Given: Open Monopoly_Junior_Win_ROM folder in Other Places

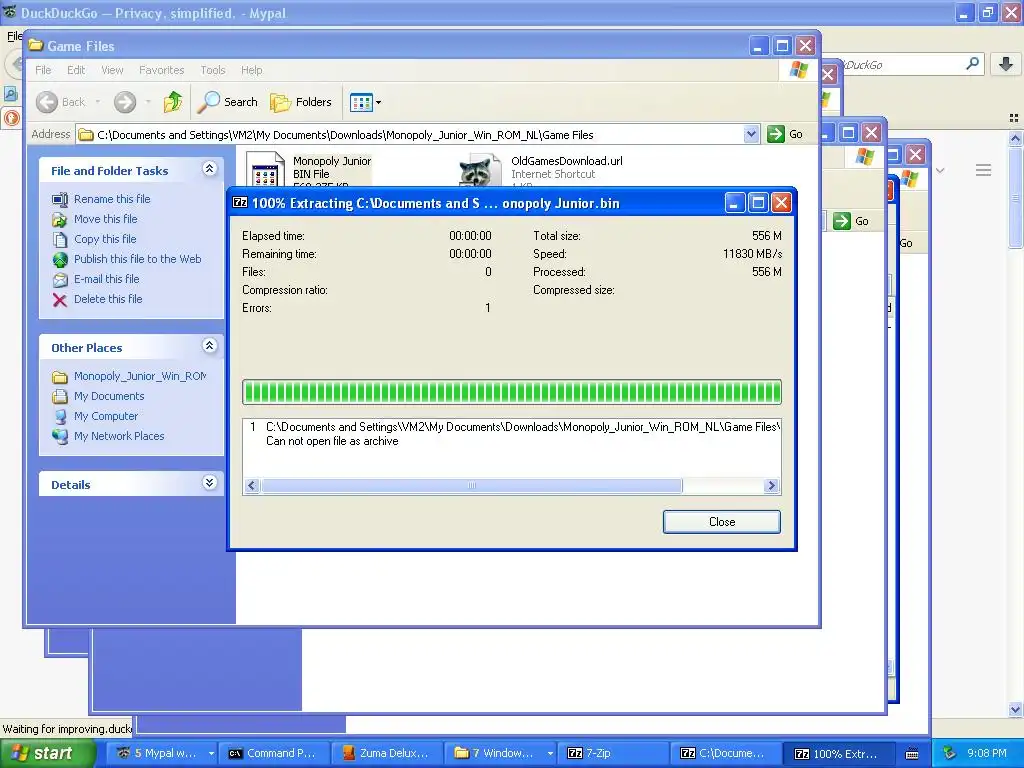Looking at the screenshot, I should click(140, 376).
